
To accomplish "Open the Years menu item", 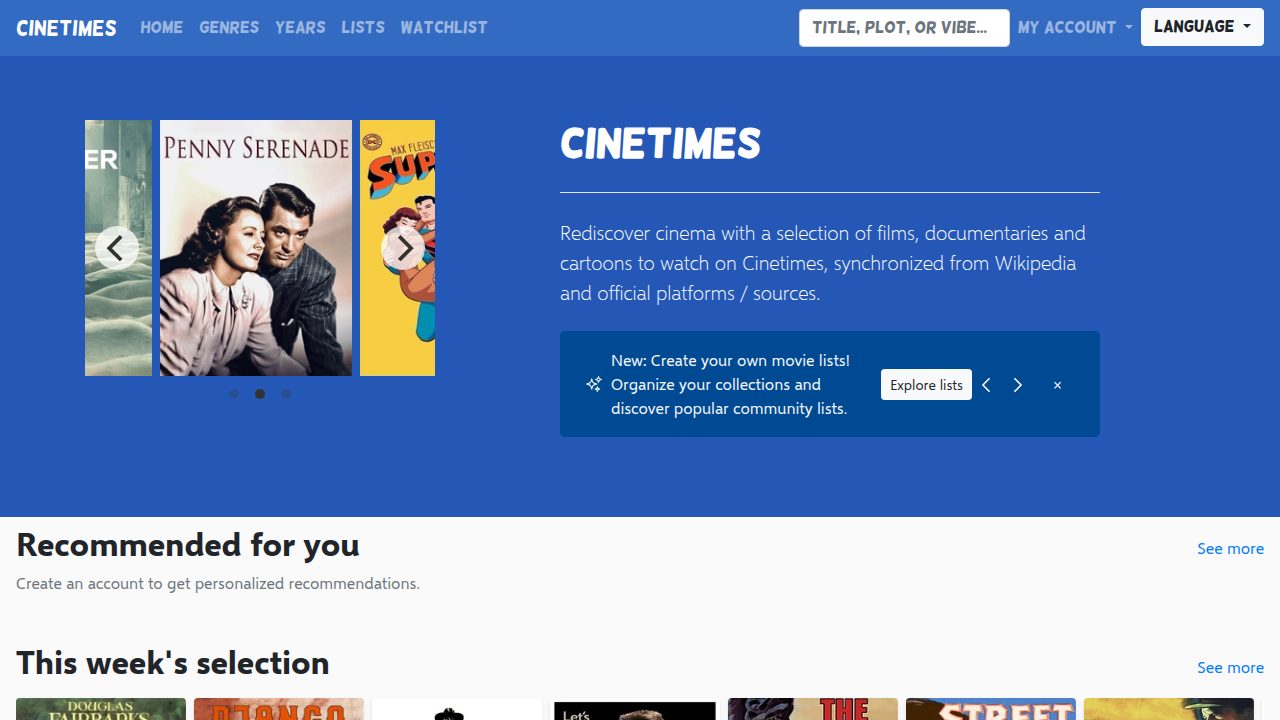I will point(300,27).
